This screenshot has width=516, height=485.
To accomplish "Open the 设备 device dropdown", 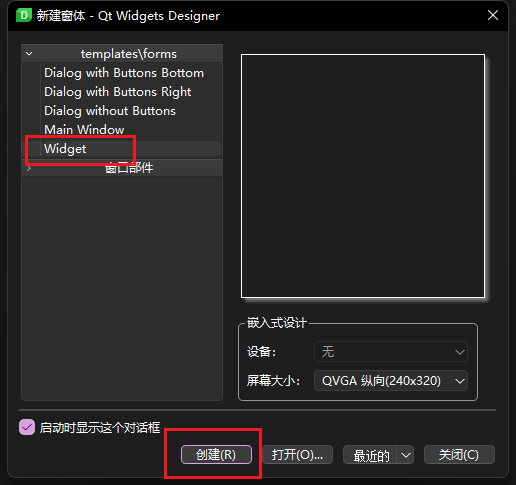I will pos(391,352).
